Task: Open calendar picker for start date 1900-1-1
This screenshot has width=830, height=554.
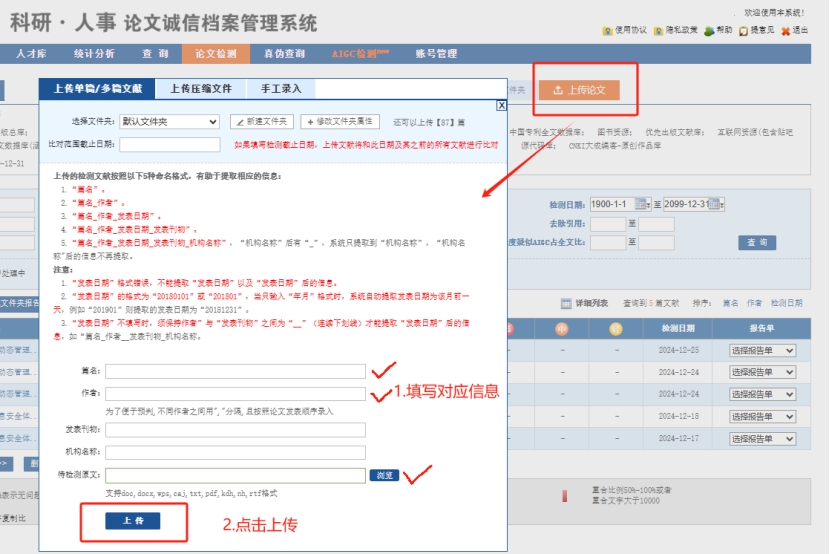Action: (643, 204)
